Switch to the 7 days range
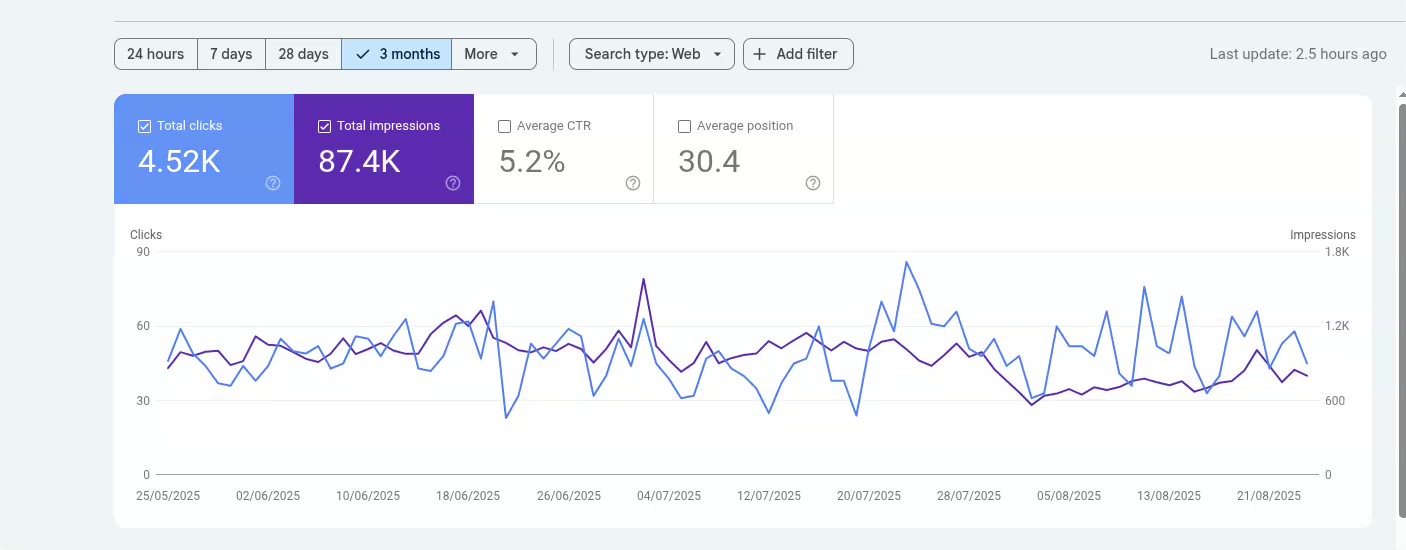Viewport: 1406px width, 550px height. click(x=231, y=54)
